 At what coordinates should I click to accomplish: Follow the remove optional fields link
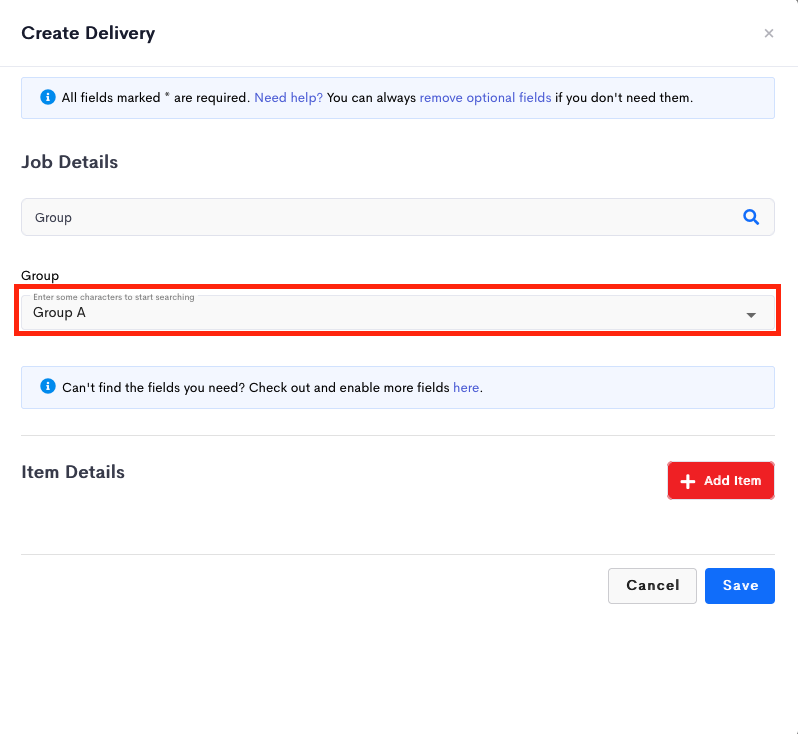coord(485,98)
